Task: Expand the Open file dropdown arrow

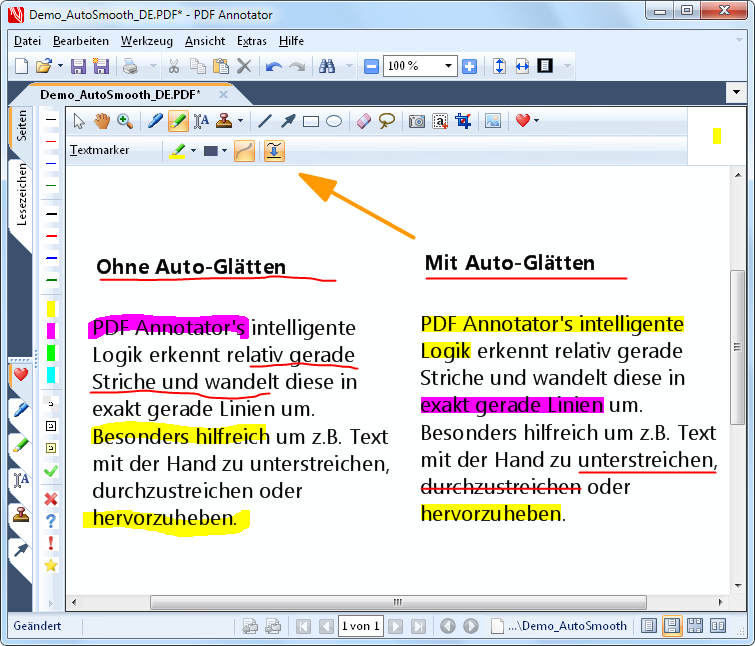Action: (60, 66)
